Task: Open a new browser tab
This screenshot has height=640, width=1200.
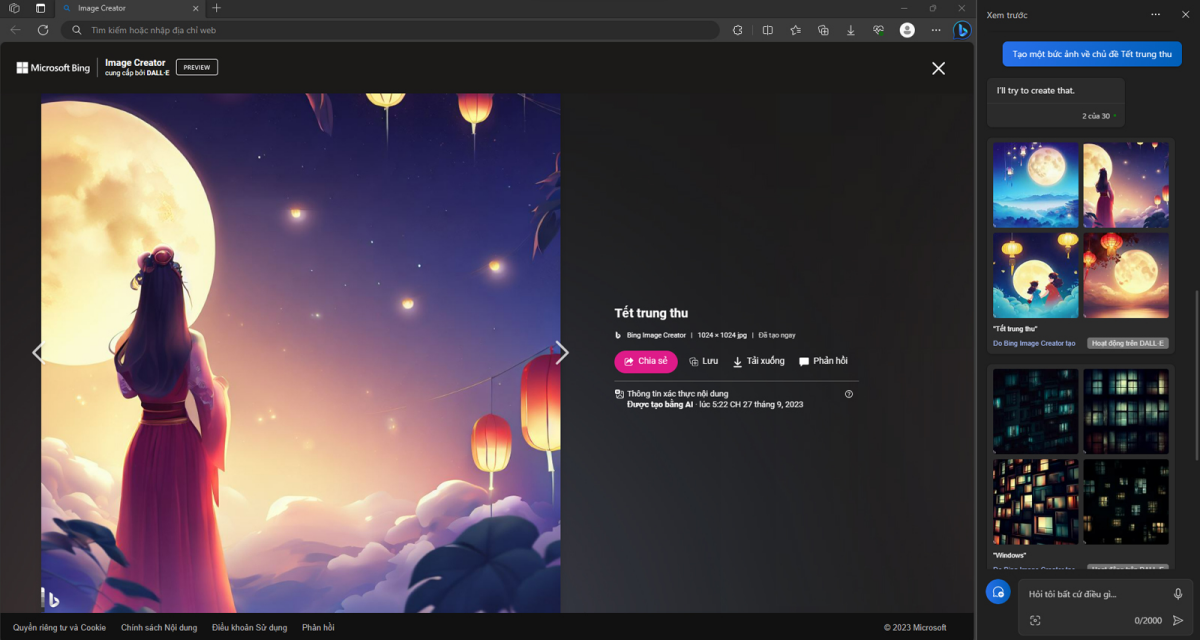Action: click(216, 8)
